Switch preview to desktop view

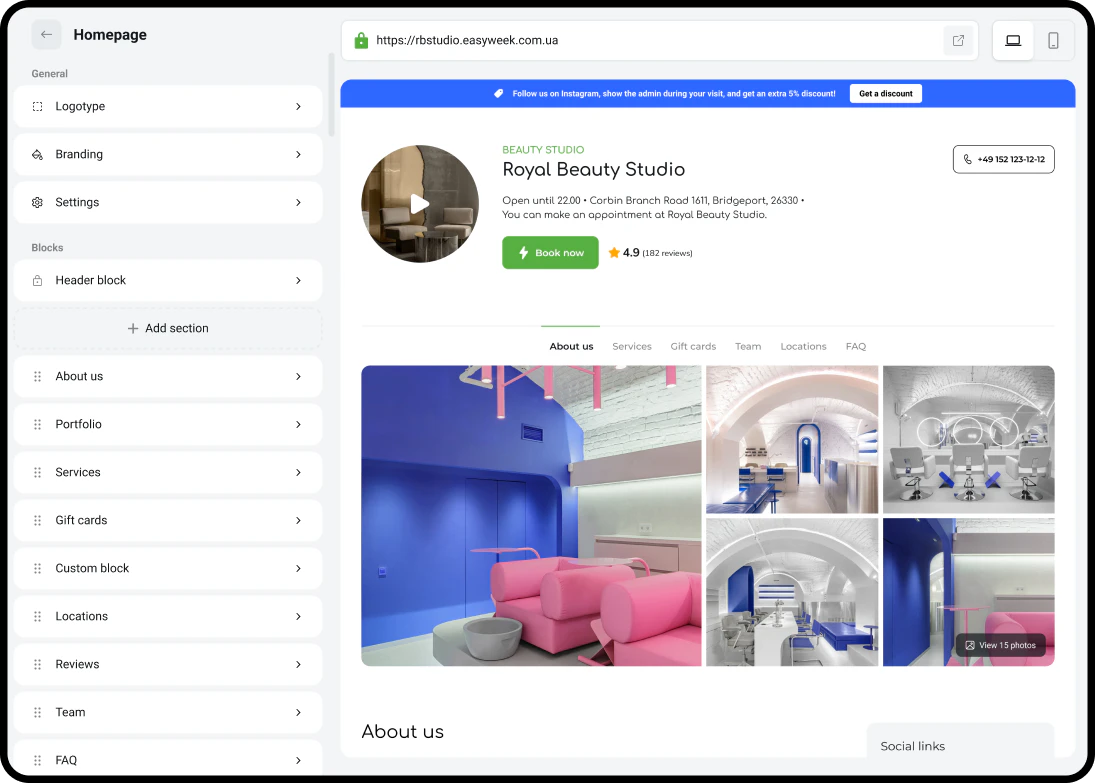[1012, 40]
